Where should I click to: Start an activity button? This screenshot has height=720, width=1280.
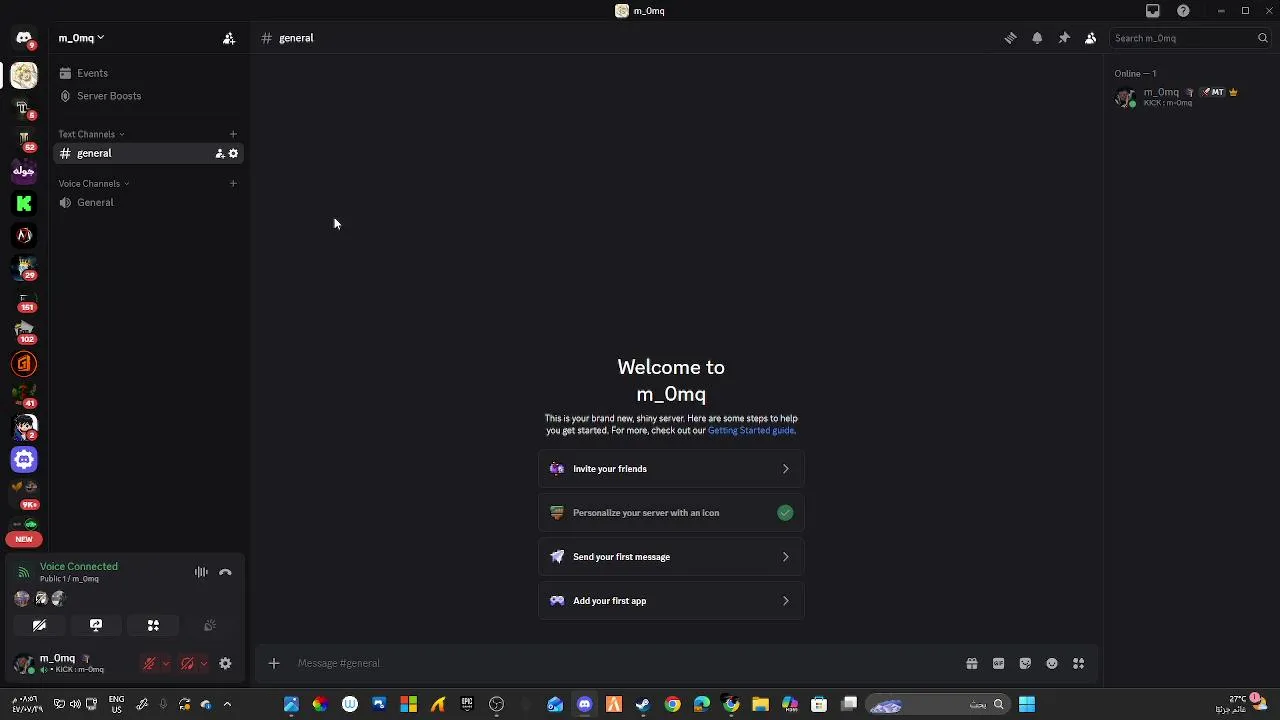click(153, 625)
